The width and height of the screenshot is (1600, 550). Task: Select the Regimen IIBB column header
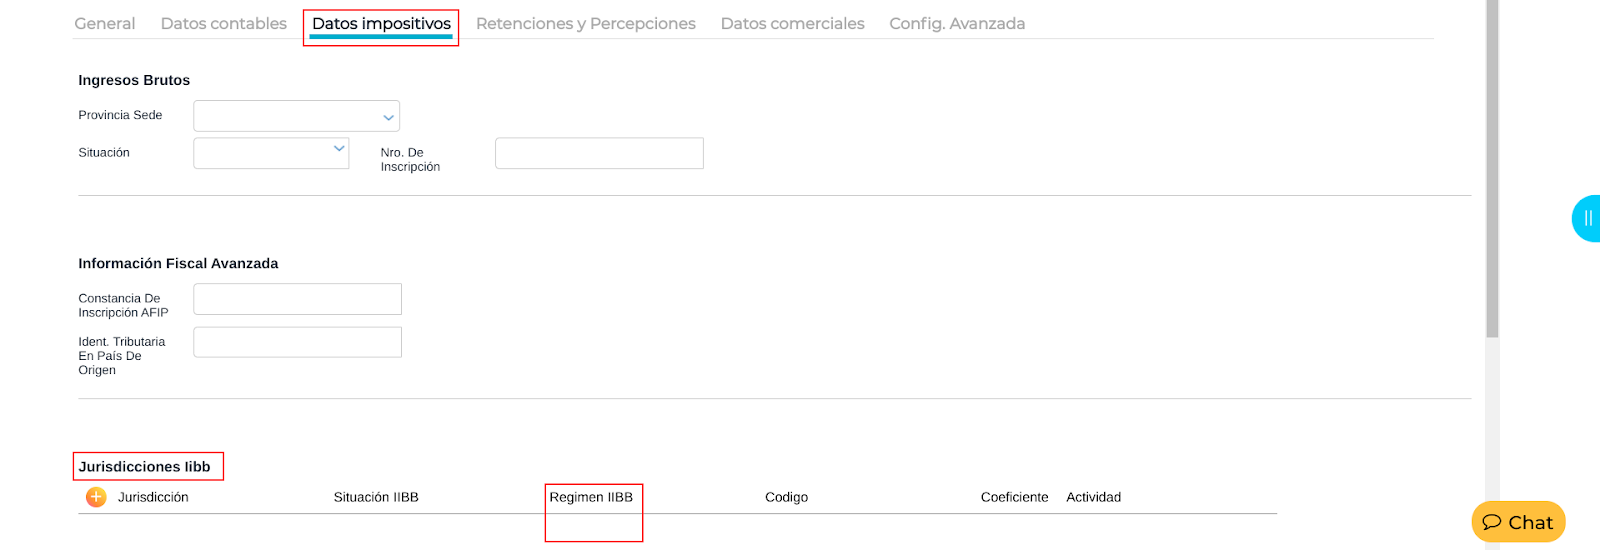pos(591,497)
